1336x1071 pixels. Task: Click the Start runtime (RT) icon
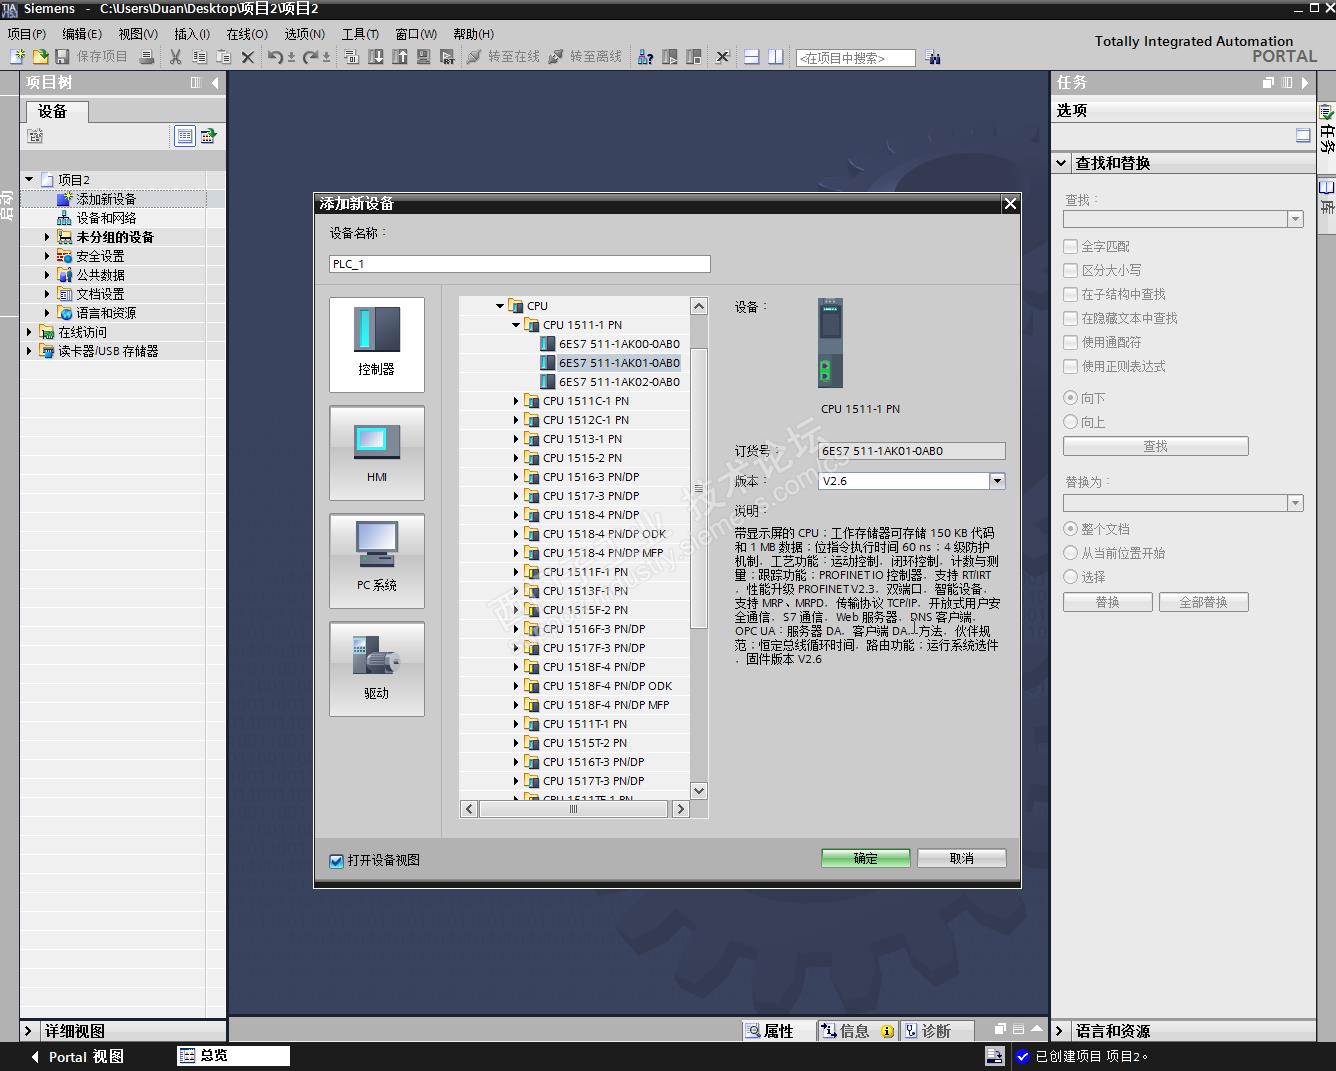447,57
